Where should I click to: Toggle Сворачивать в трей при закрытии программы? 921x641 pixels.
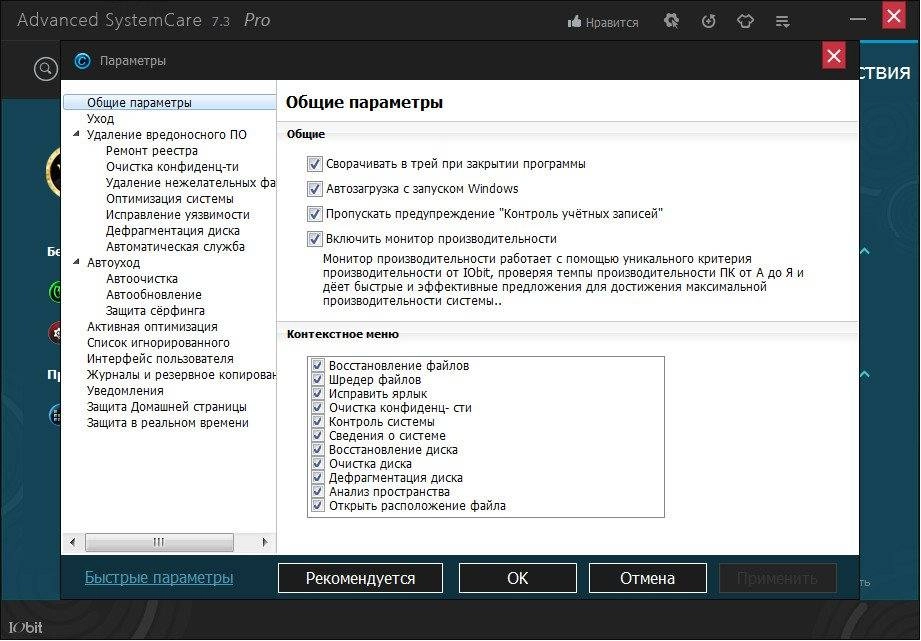(315, 164)
